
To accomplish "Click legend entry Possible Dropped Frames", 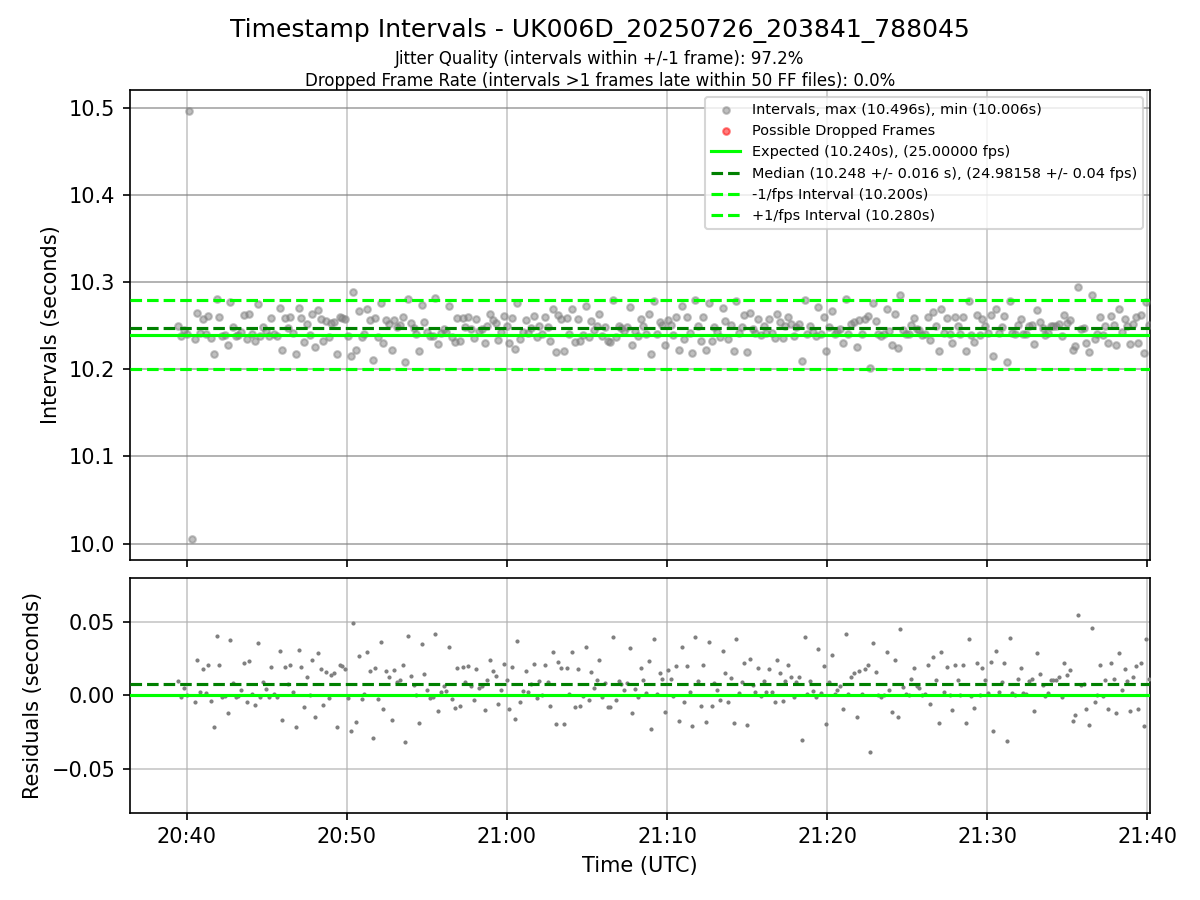I will tap(843, 130).
